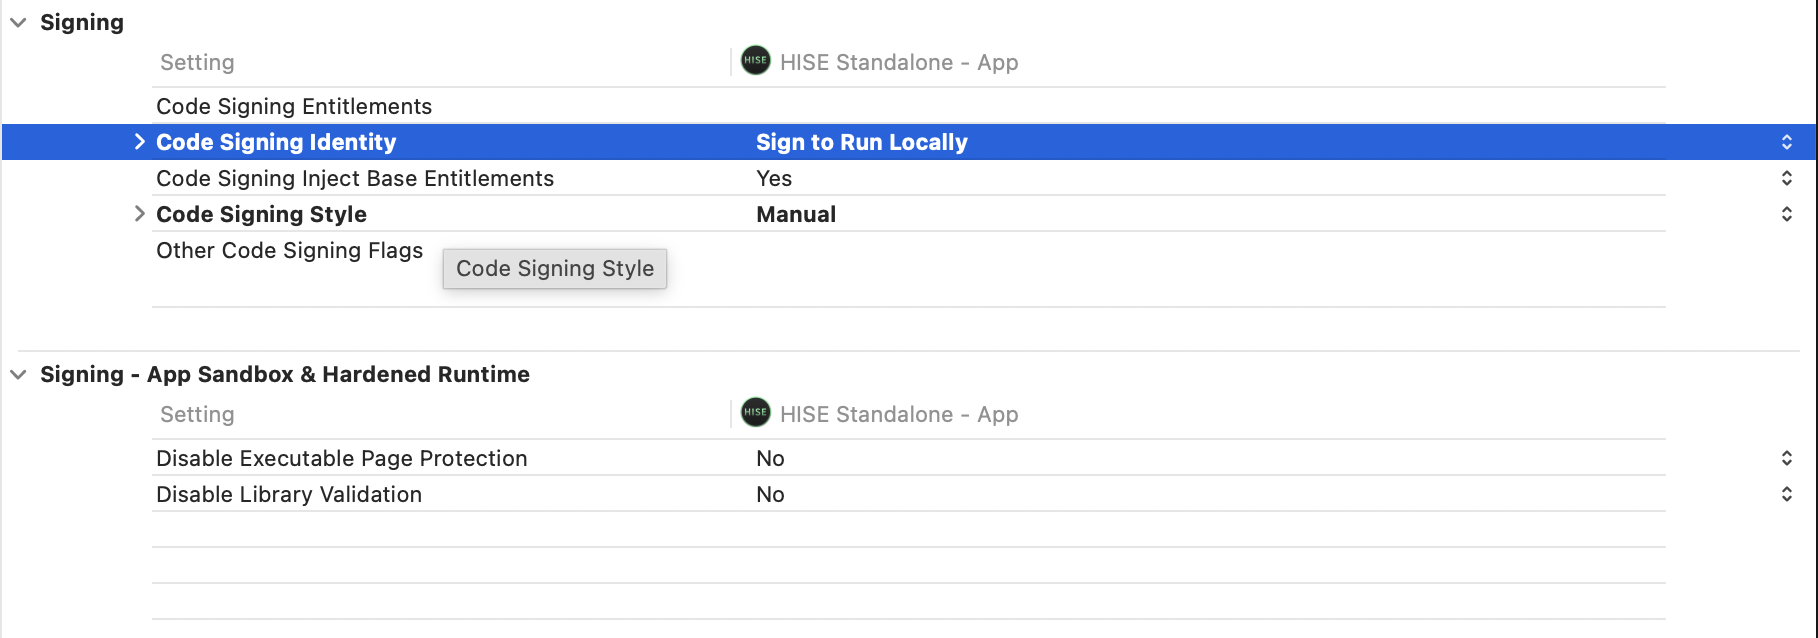Click the 'Sign to Run Locally' value
The height and width of the screenshot is (638, 1818).
861,142
